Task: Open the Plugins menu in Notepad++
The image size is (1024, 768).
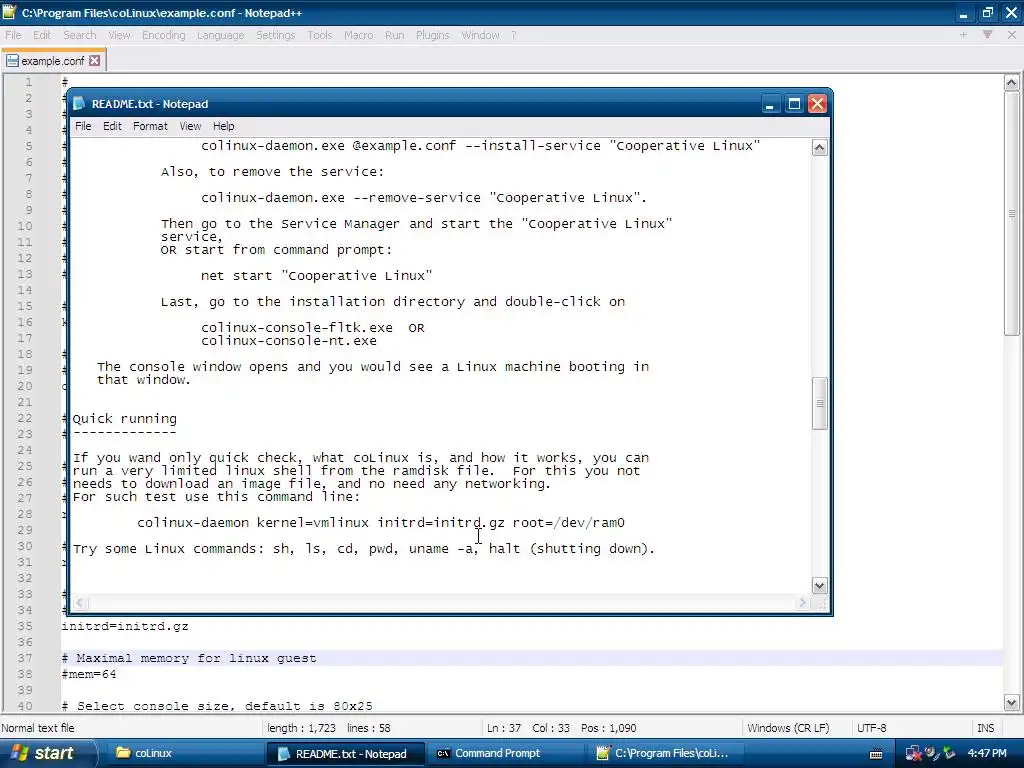Action: (x=432, y=35)
